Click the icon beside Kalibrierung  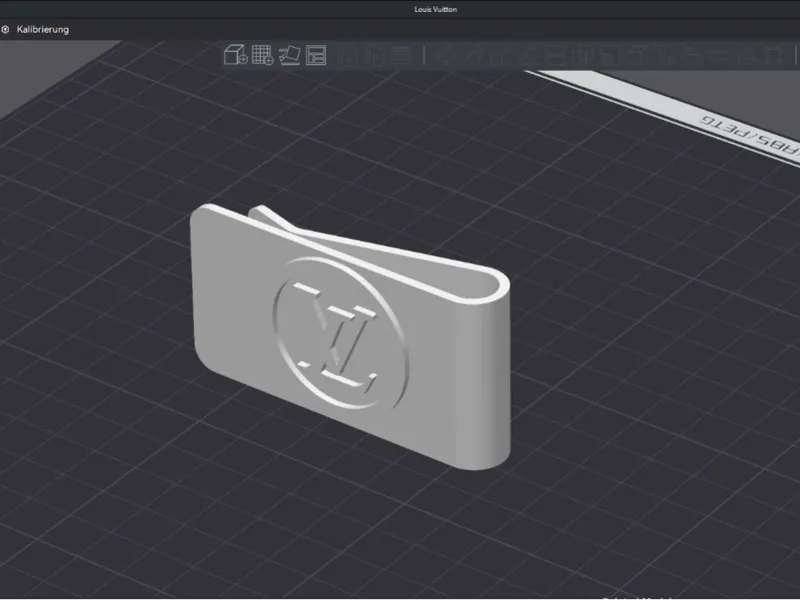[x=5, y=30]
